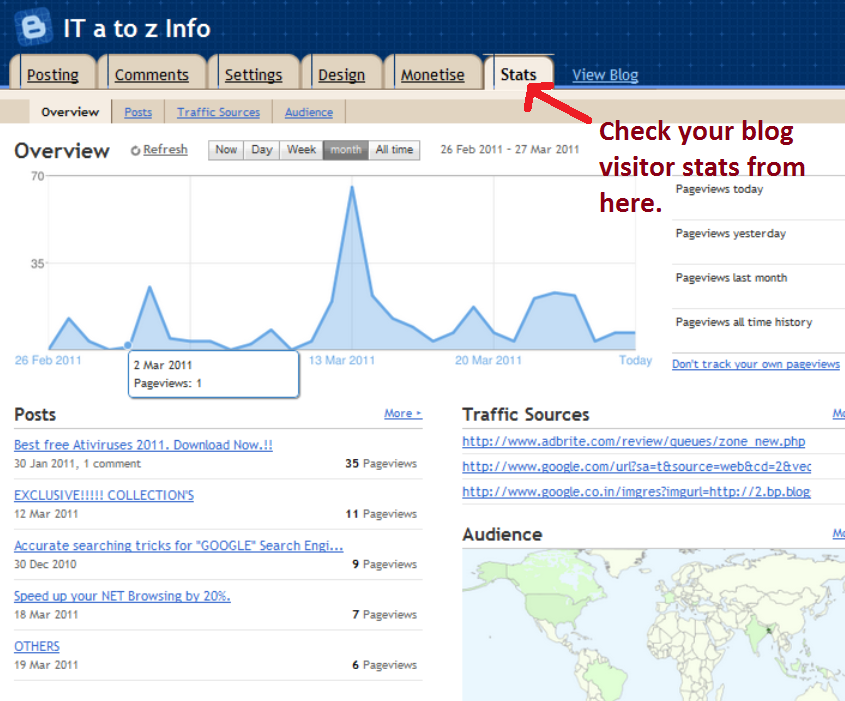845x701 pixels.
Task: Click the Refresh link
Action: click(165, 149)
